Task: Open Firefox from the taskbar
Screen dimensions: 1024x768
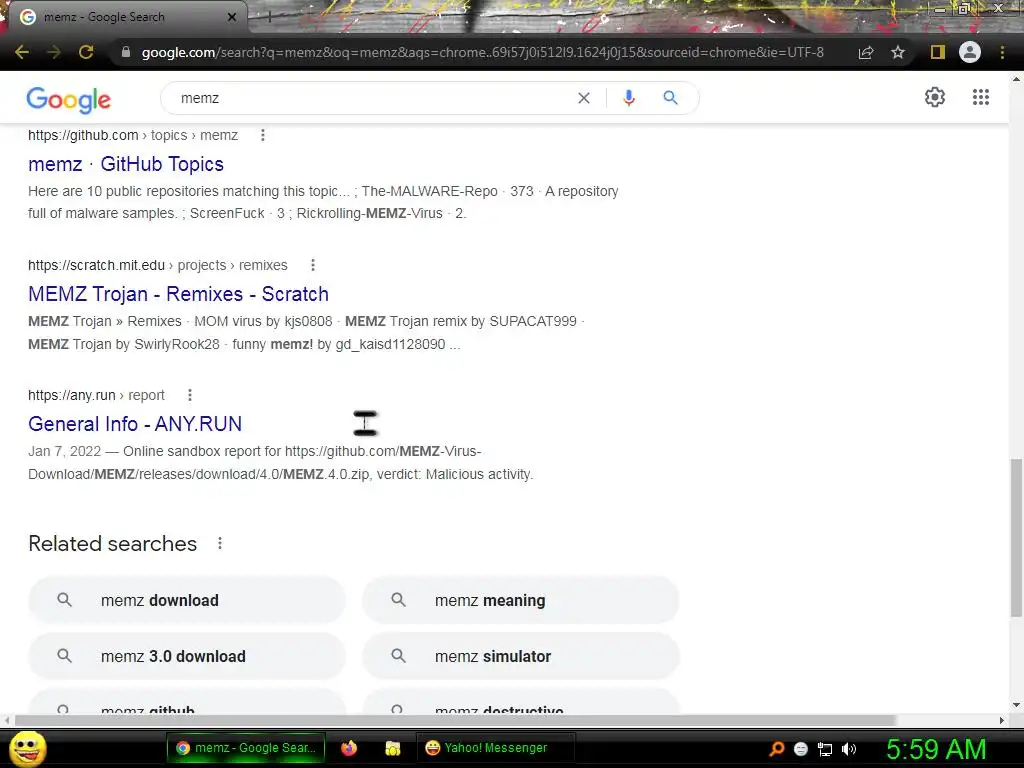Action: tap(349, 748)
